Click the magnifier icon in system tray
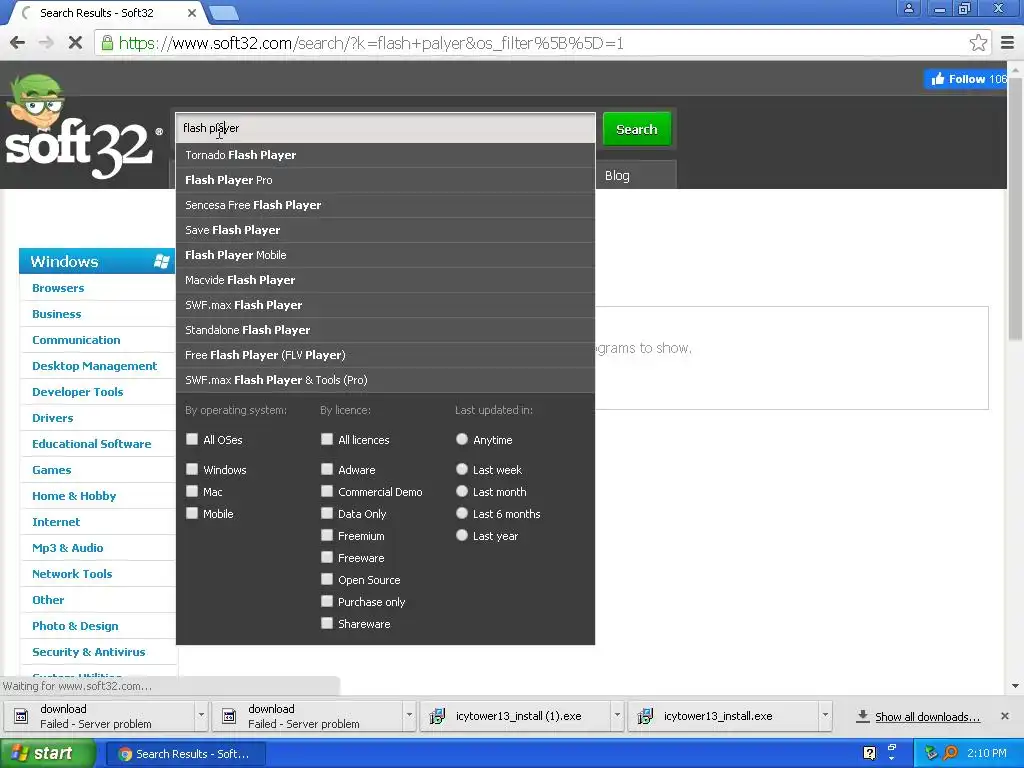1024x768 pixels. click(950, 754)
